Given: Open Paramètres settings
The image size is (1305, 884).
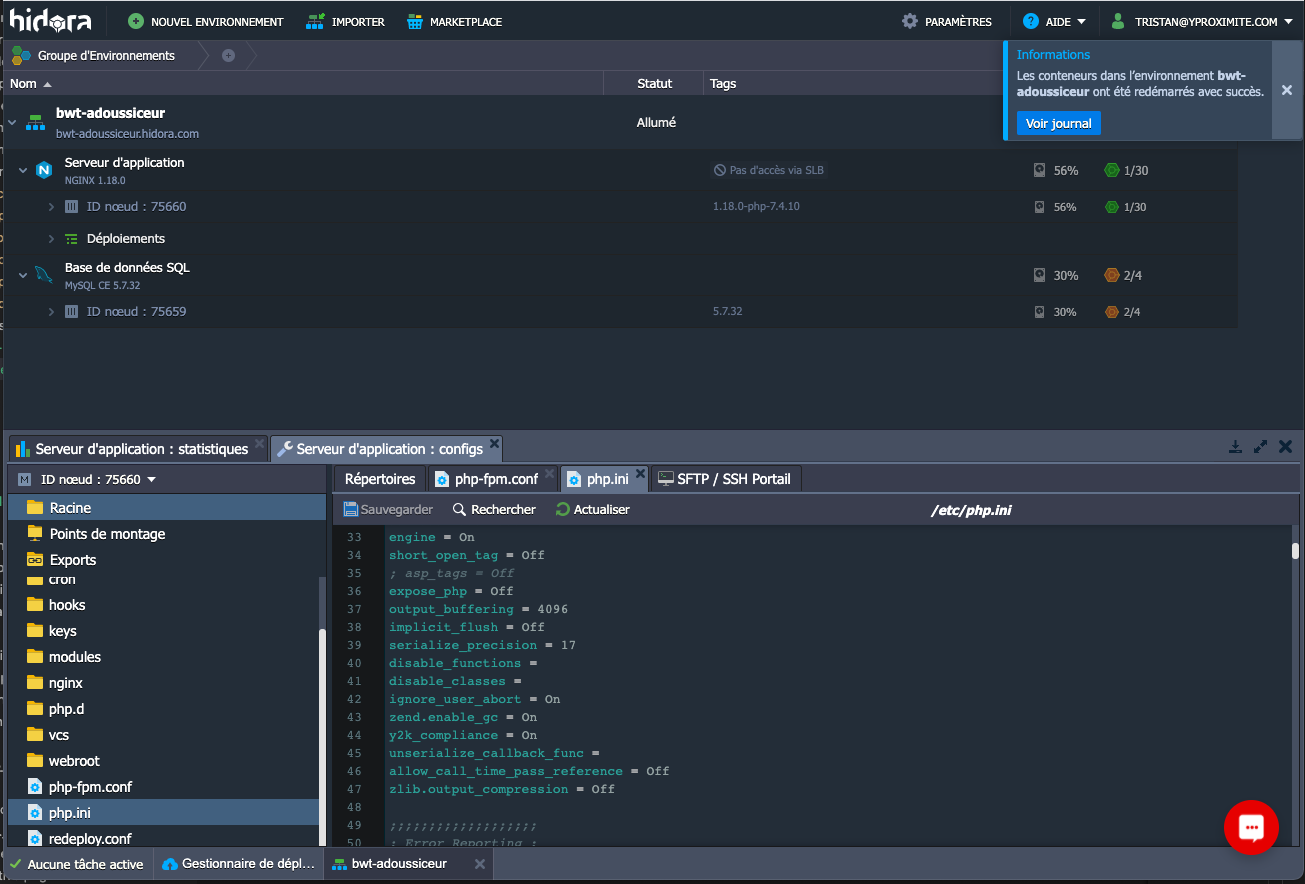Looking at the screenshot, I should tap(947, 21).
